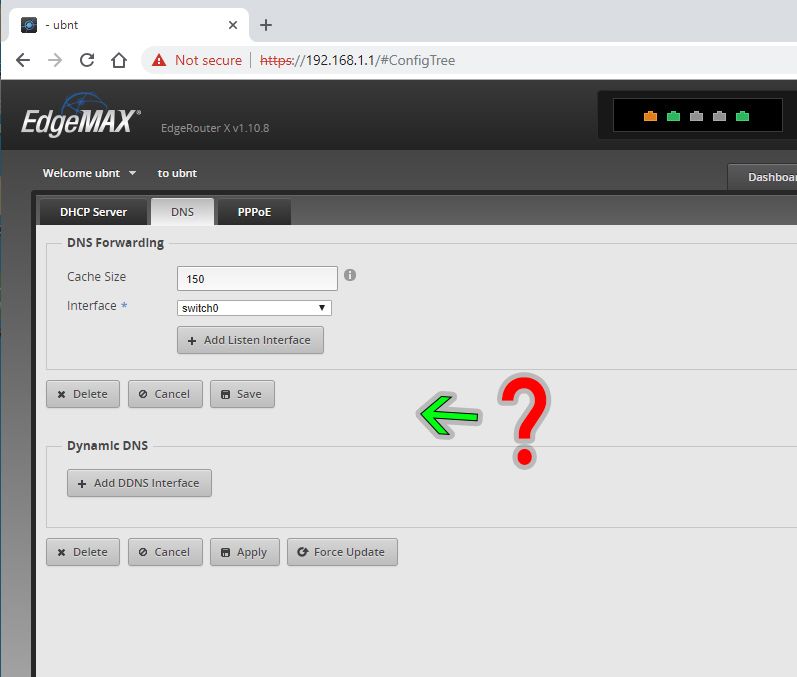Reload the page with refresh icon
Viewport: 797px width, 677px height.
[x=87, y=60]
